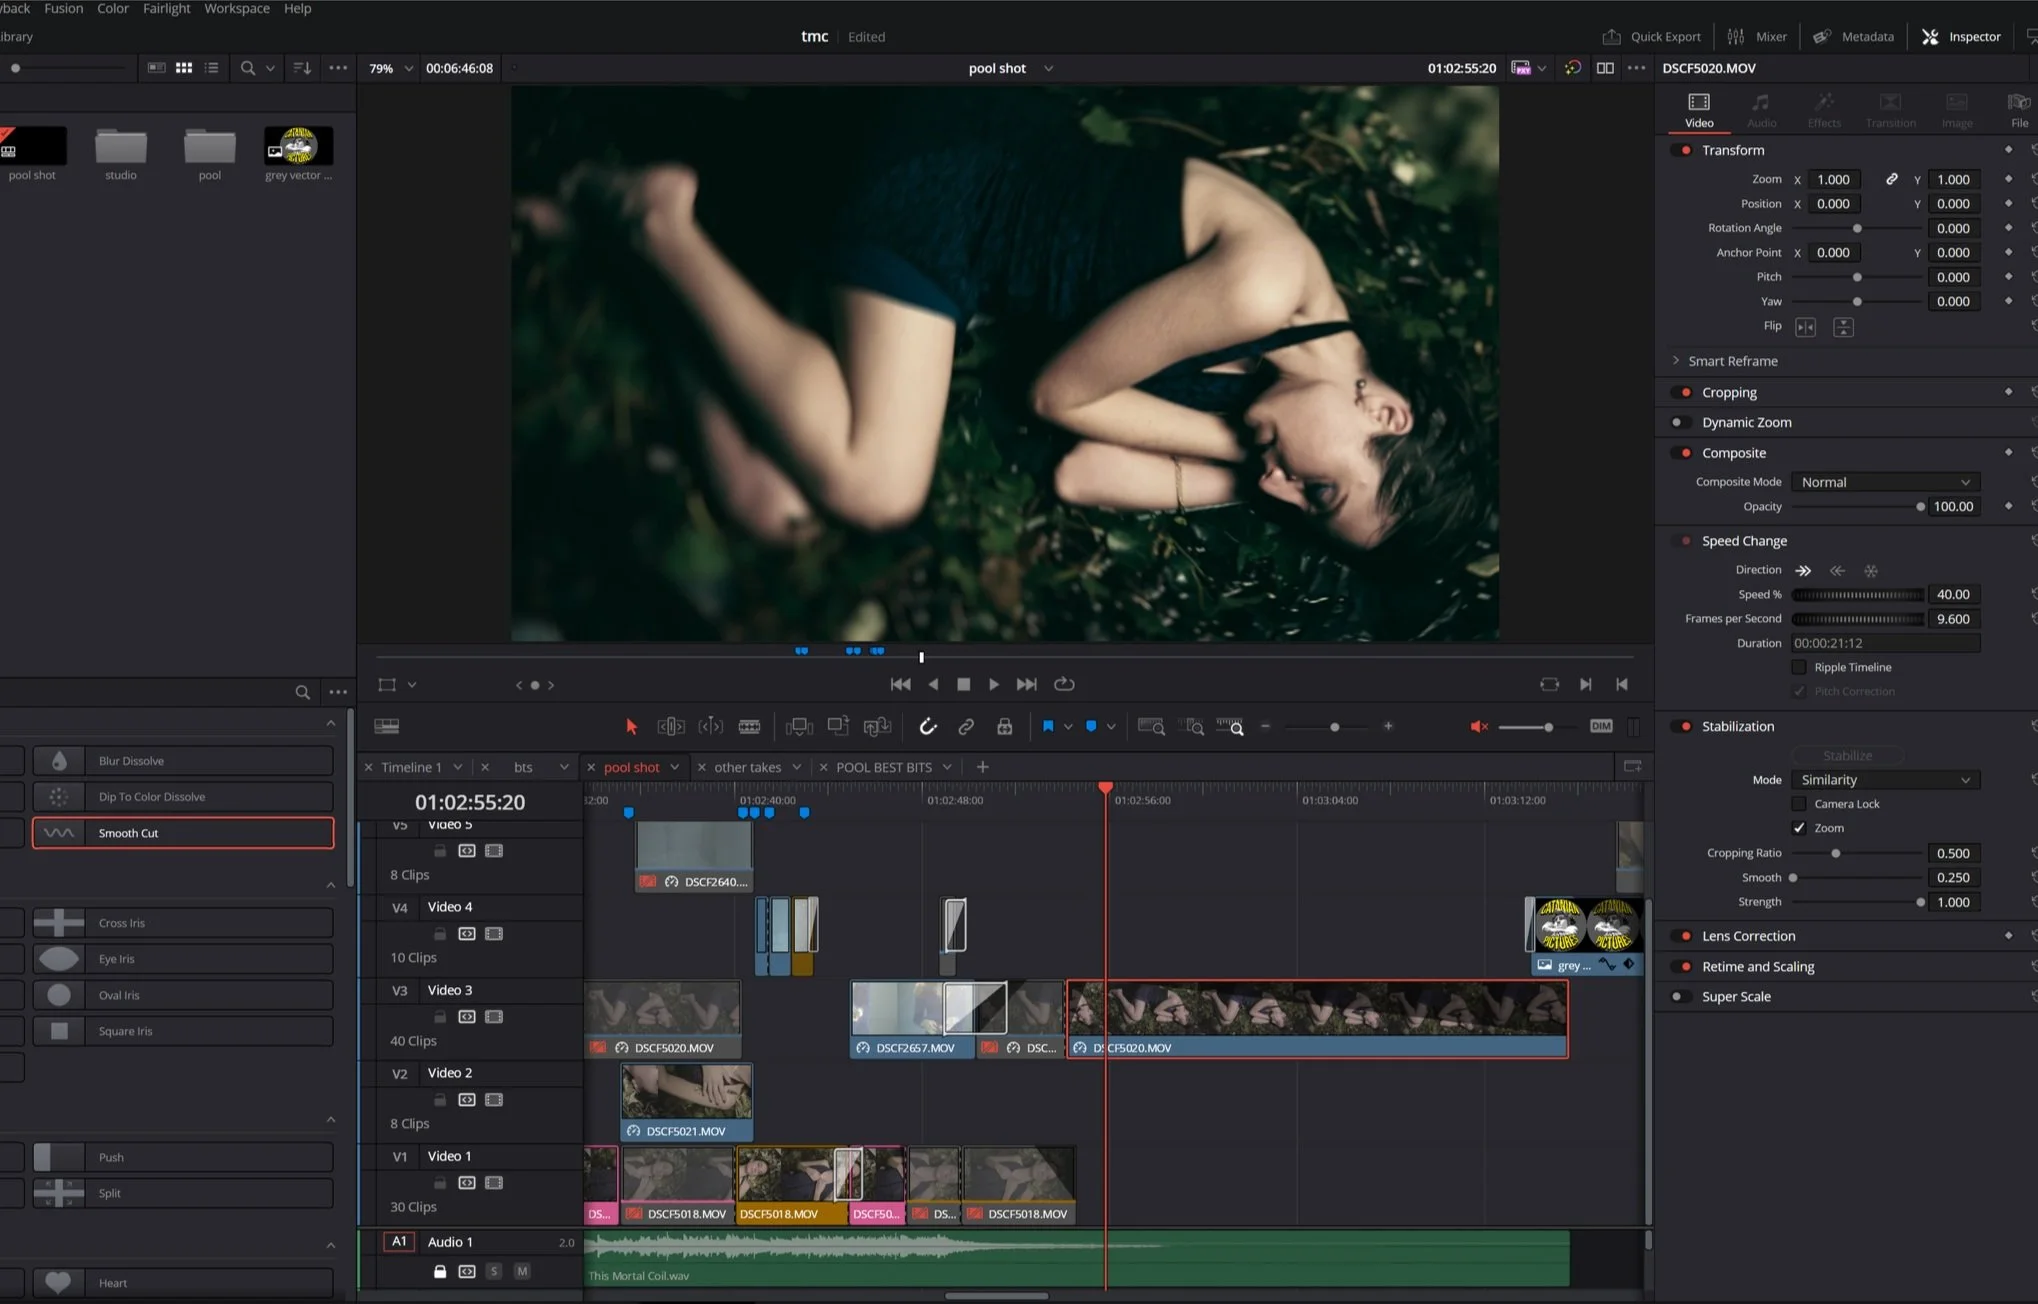The width and height of the screenshot is (2038, 1304).
Task: Enable the Ripple Timeline checkbox
Action: pos(1799,667)
